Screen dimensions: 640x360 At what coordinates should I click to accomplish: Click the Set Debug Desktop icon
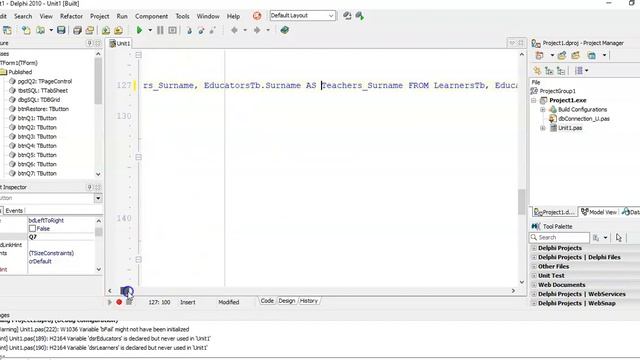pos(360,16)
